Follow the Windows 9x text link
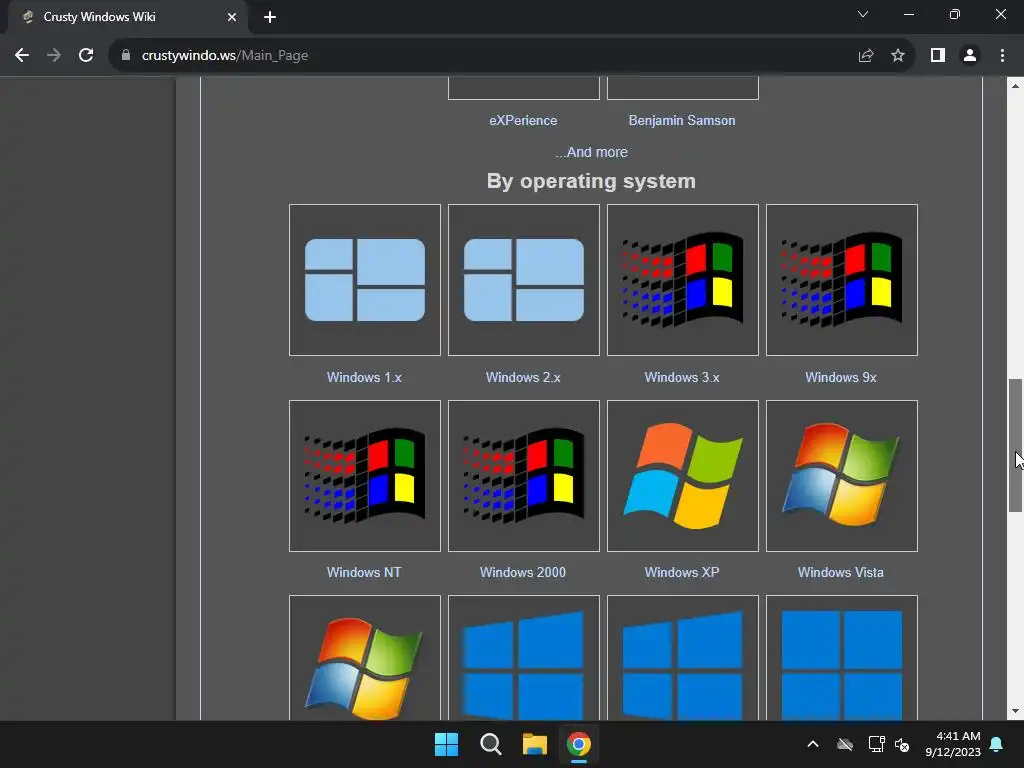Viewport: 1024px width, 768px height. click(x=841, y=377)
